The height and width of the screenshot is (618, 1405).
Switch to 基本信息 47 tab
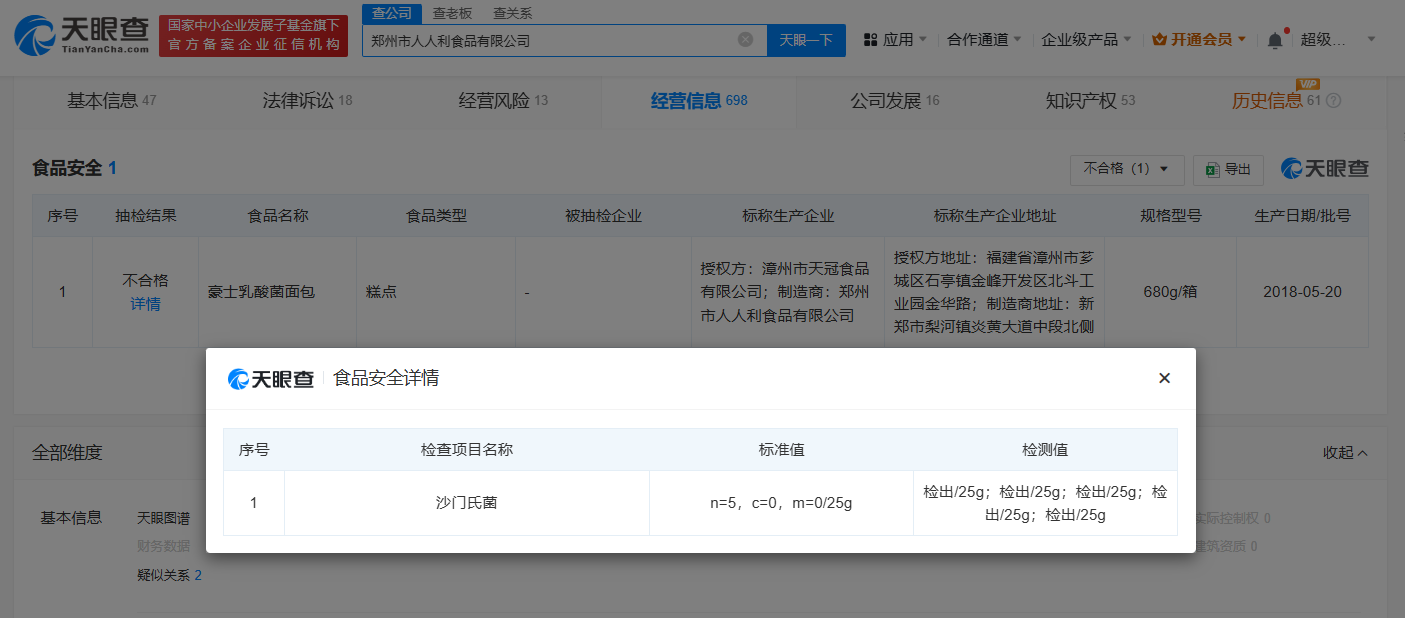point(112,101)
